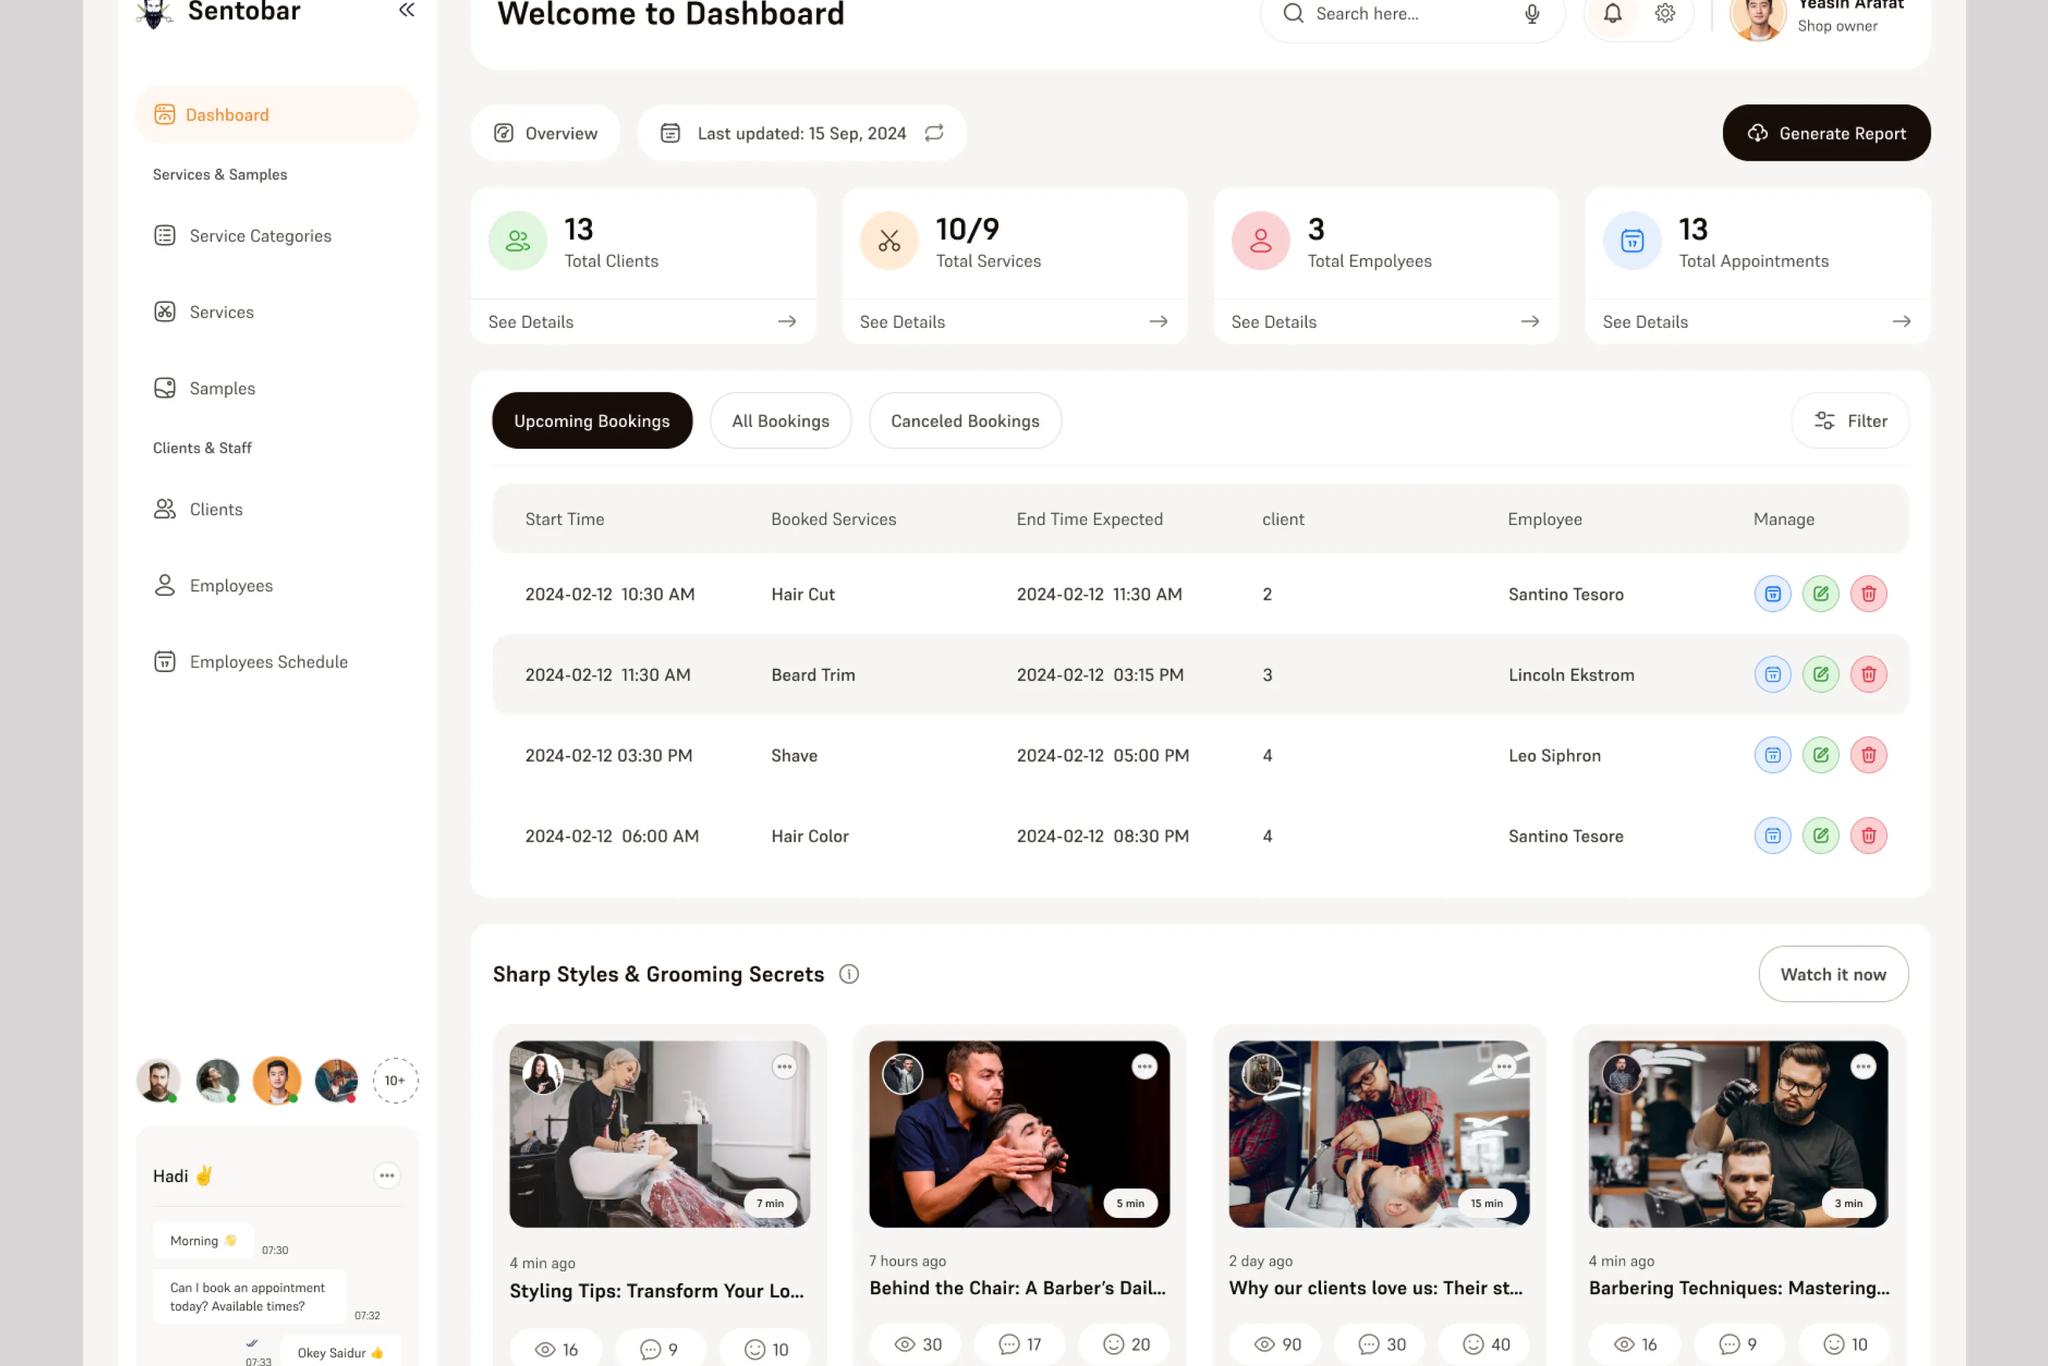The height and width of the screenshot is (1366, 2048).
Task: Play the Barbering Techniques video thumbnail
Action: (1738, 1134)
